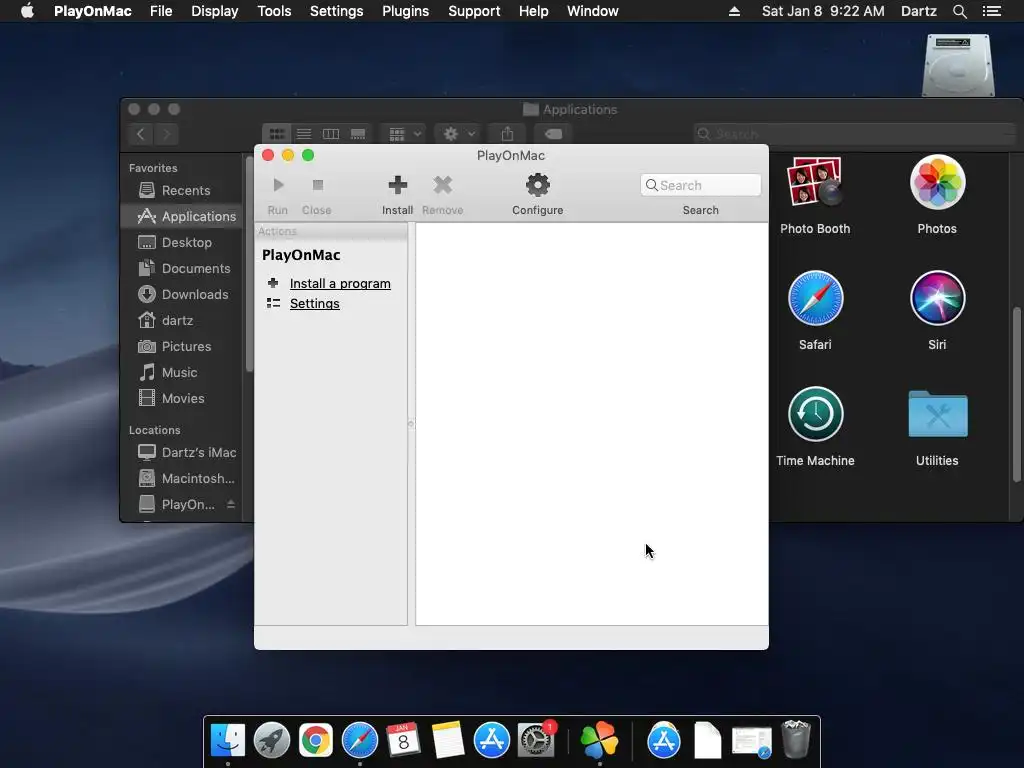Open the Help menu
The image size is (1024, 768).
tap(534, 11)
